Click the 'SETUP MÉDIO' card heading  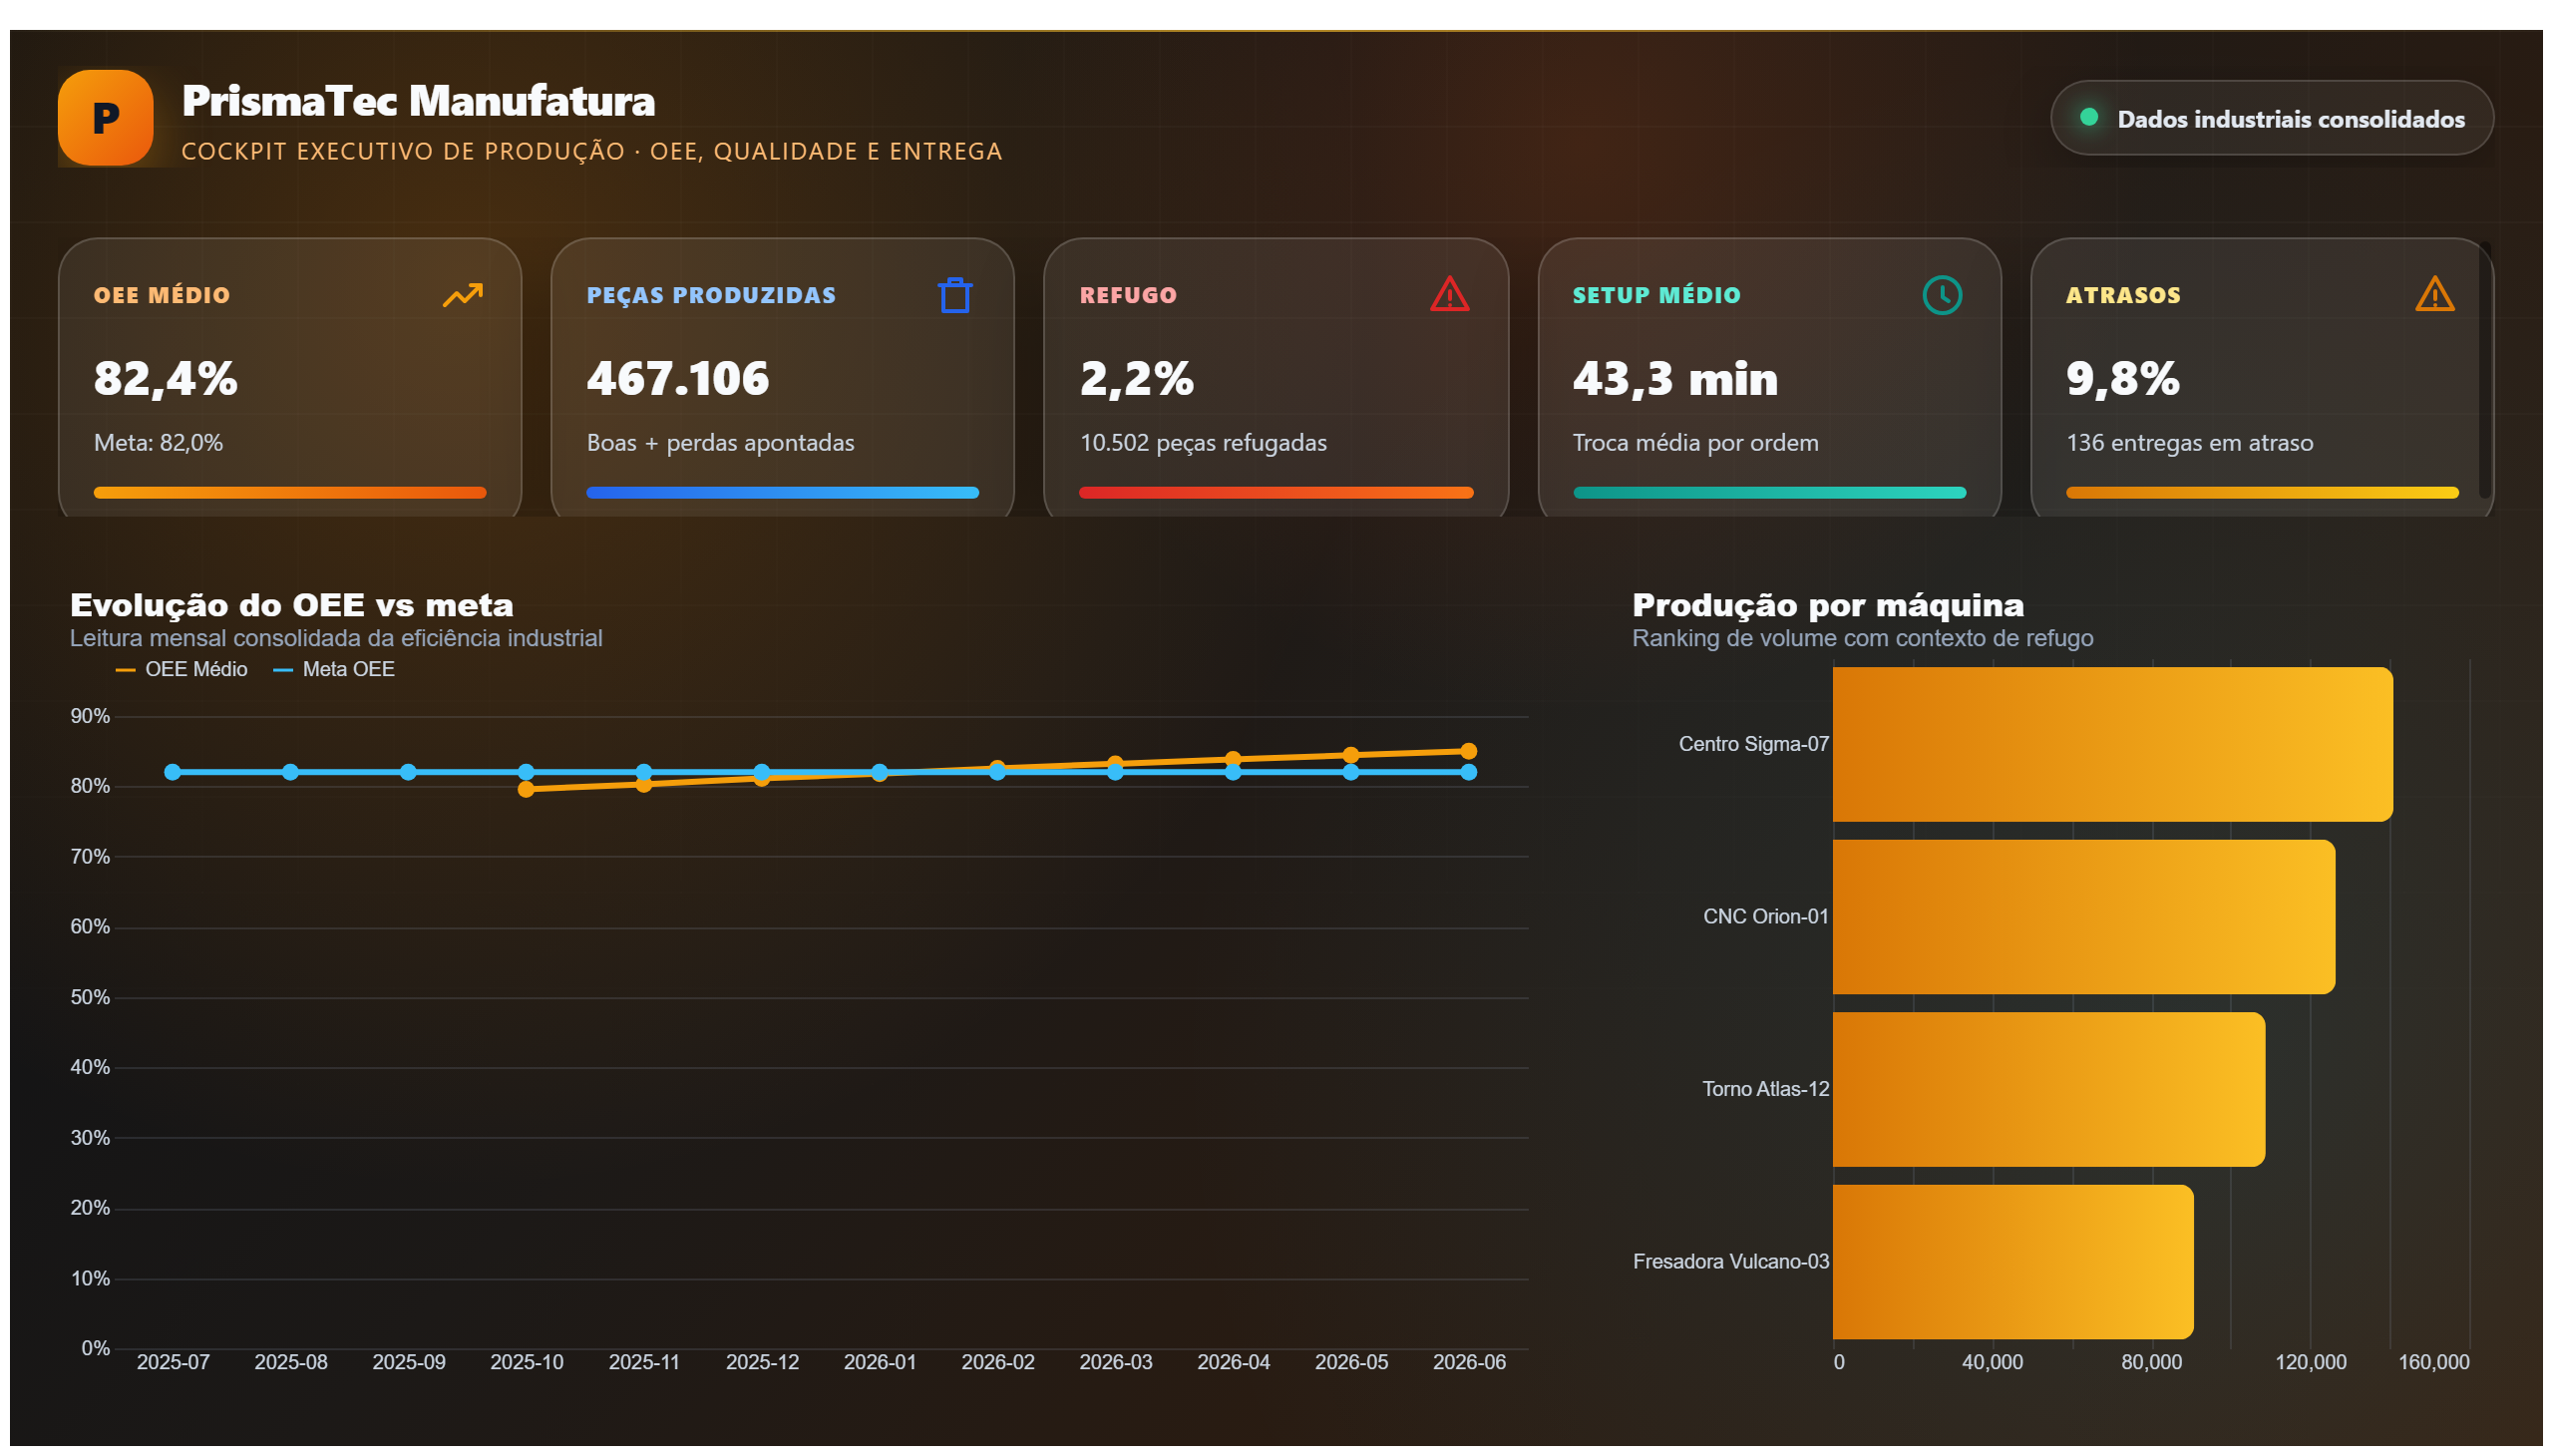1657,295
